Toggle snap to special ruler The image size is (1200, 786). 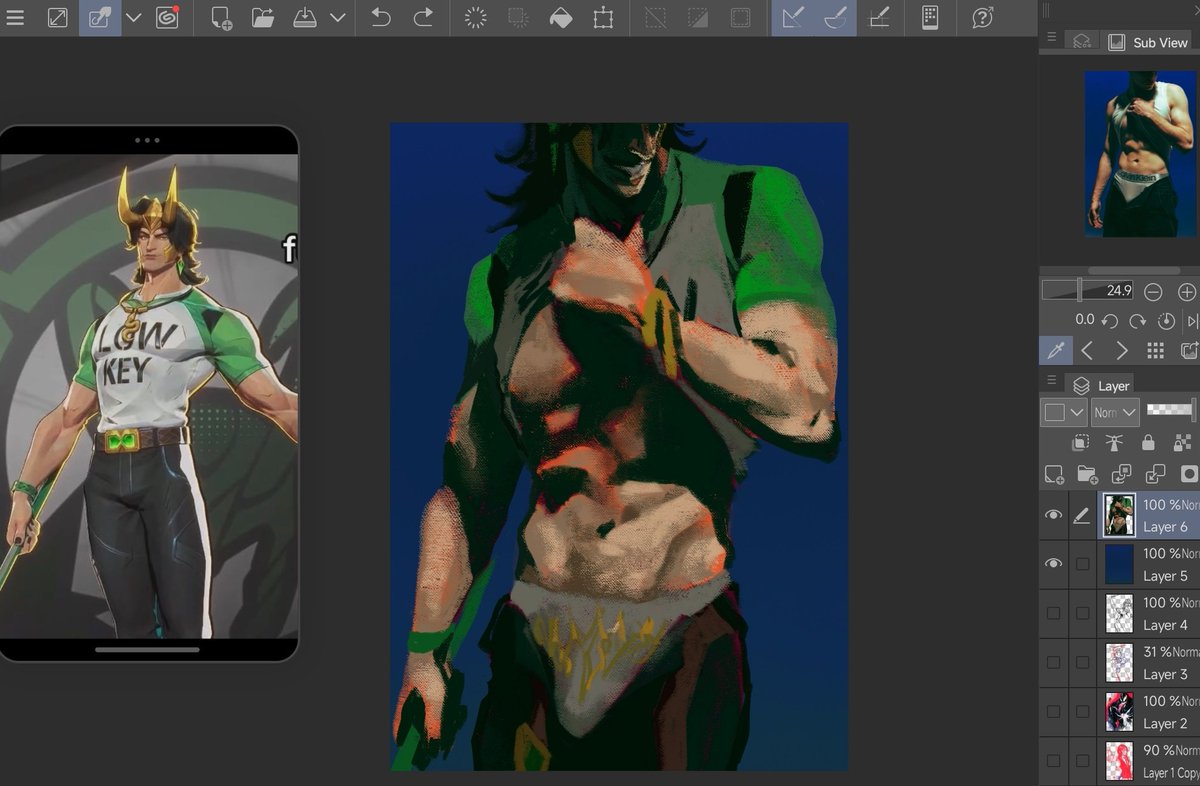836,17
